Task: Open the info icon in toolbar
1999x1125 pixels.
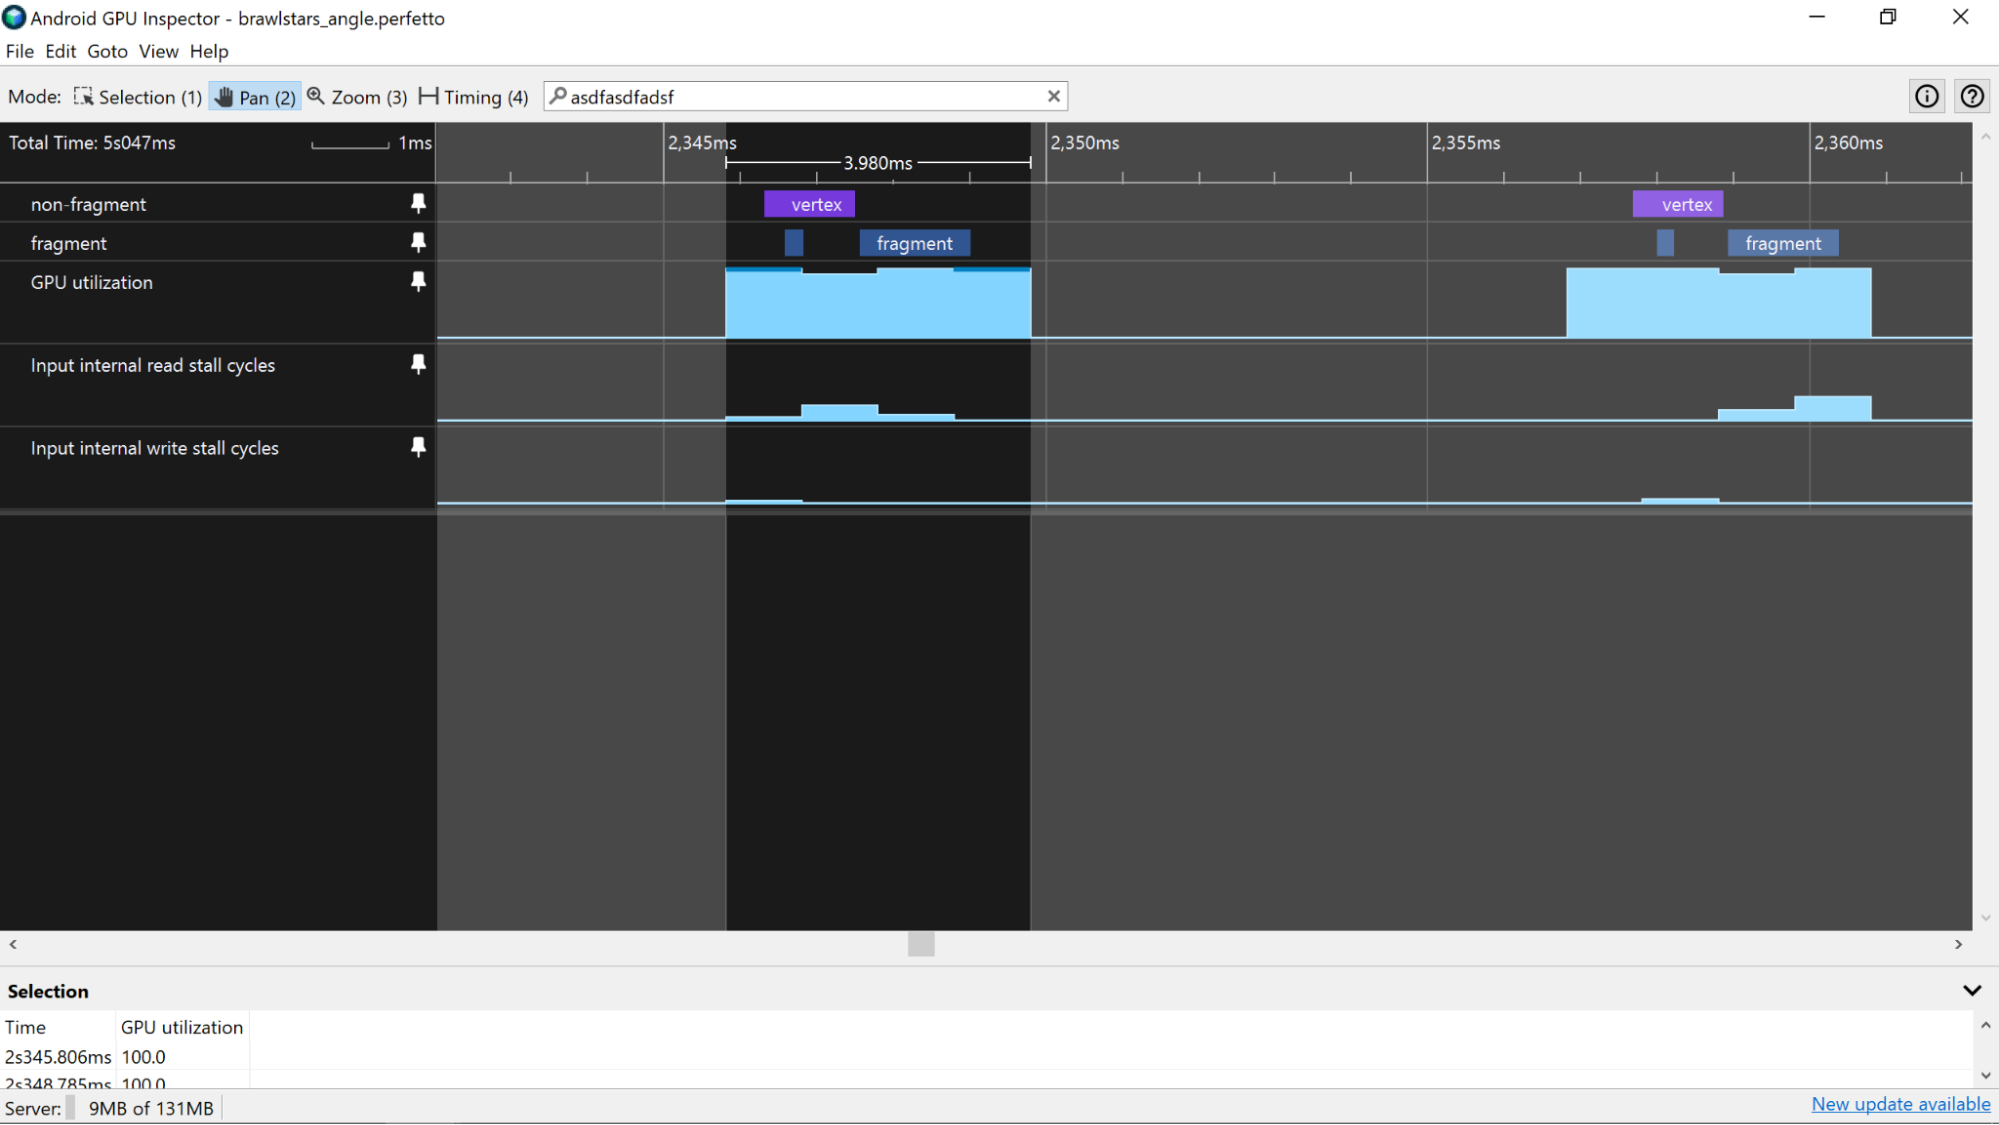Action: click(1927, 96)
